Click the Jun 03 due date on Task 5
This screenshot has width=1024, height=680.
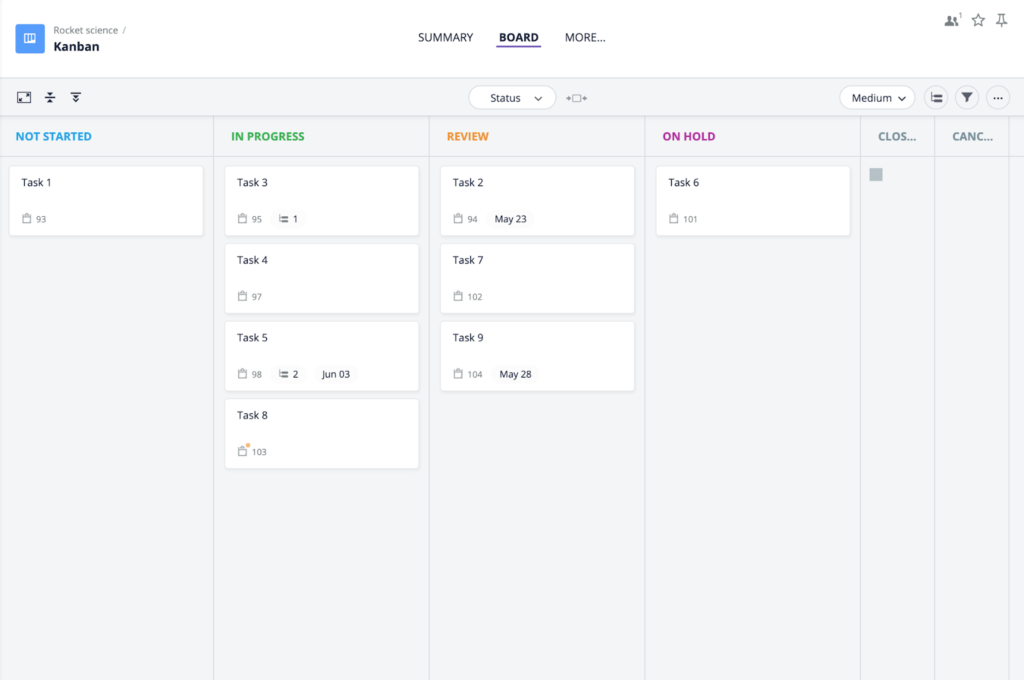click(x=335, y=373)
